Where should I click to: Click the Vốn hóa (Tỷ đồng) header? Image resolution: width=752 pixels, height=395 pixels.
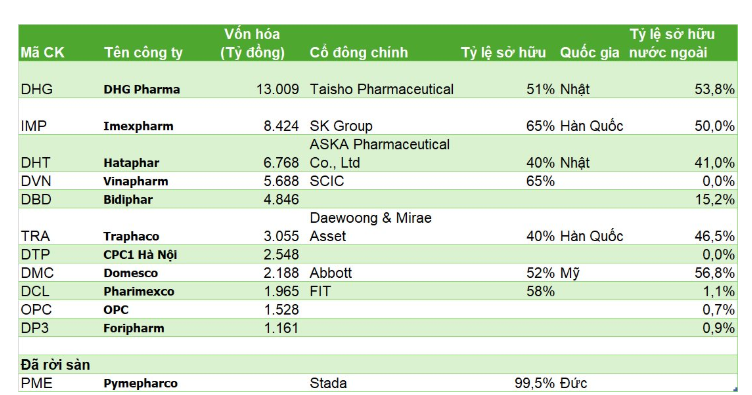point(252,43)
